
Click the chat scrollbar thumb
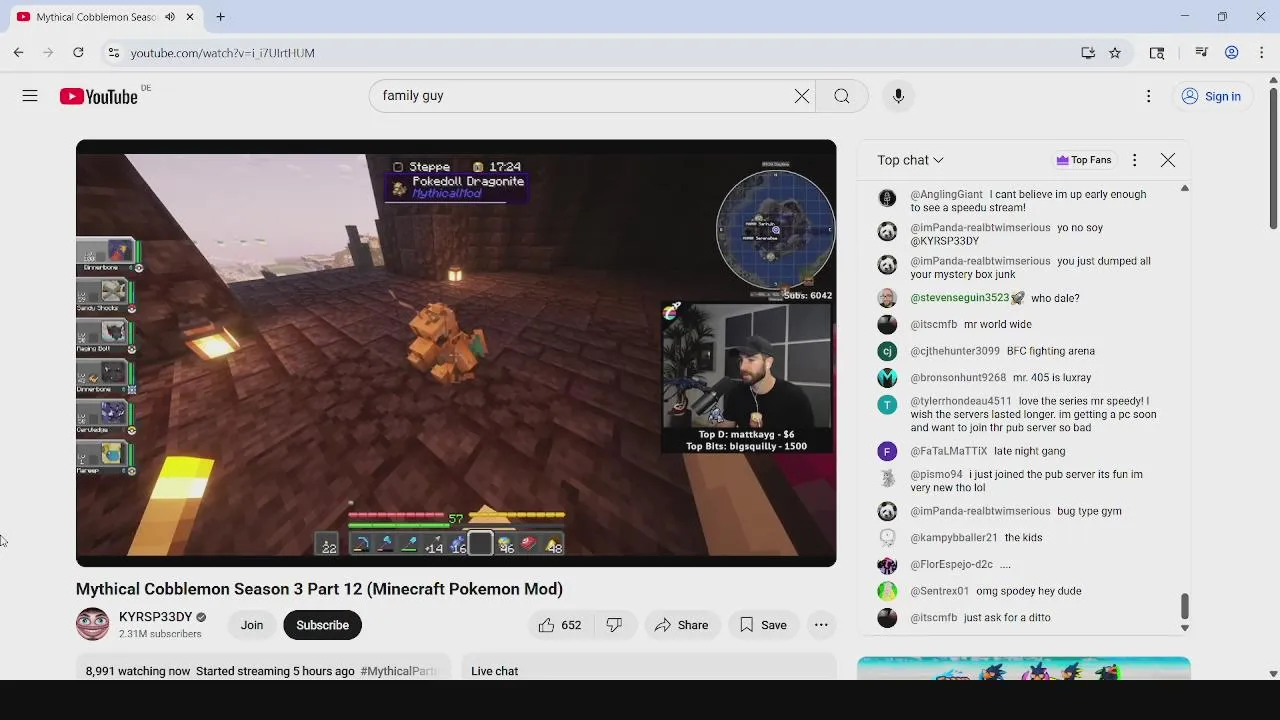1185,606
